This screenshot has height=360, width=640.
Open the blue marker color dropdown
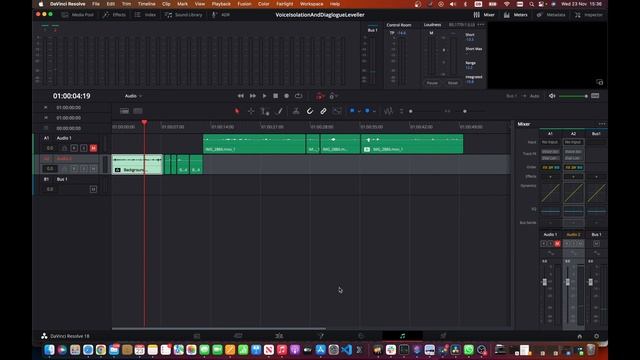pos(374,111)
